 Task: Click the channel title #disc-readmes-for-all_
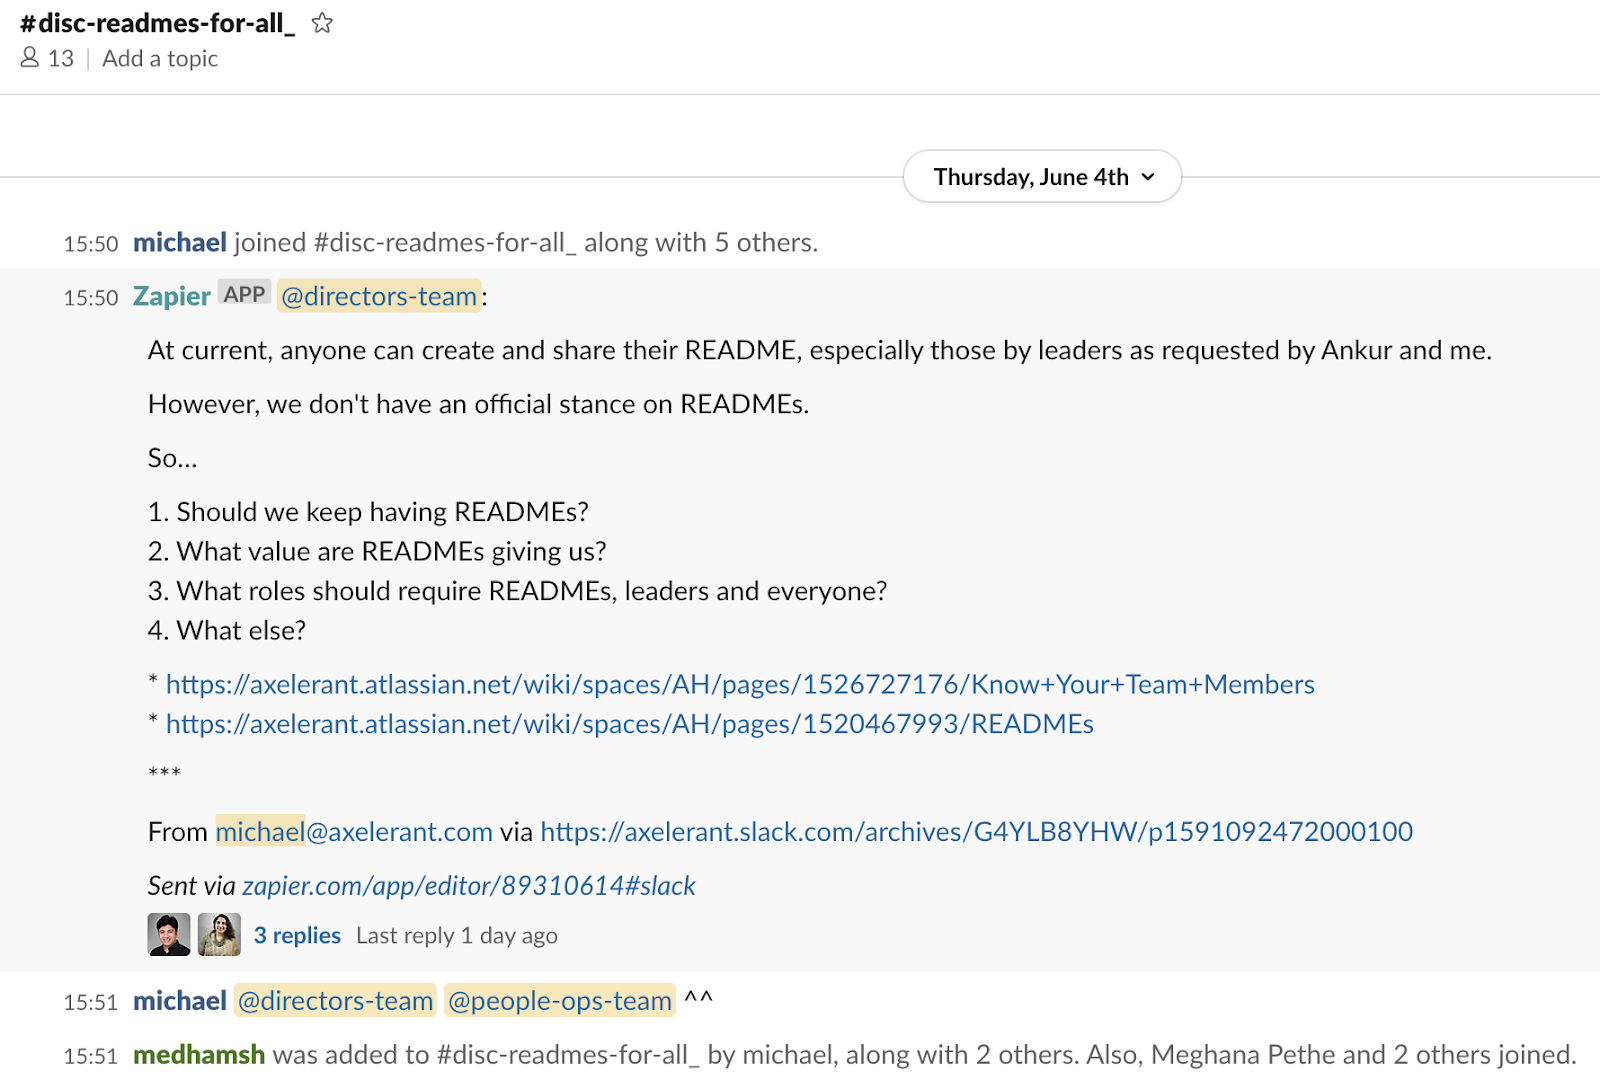tap(157, 23)
